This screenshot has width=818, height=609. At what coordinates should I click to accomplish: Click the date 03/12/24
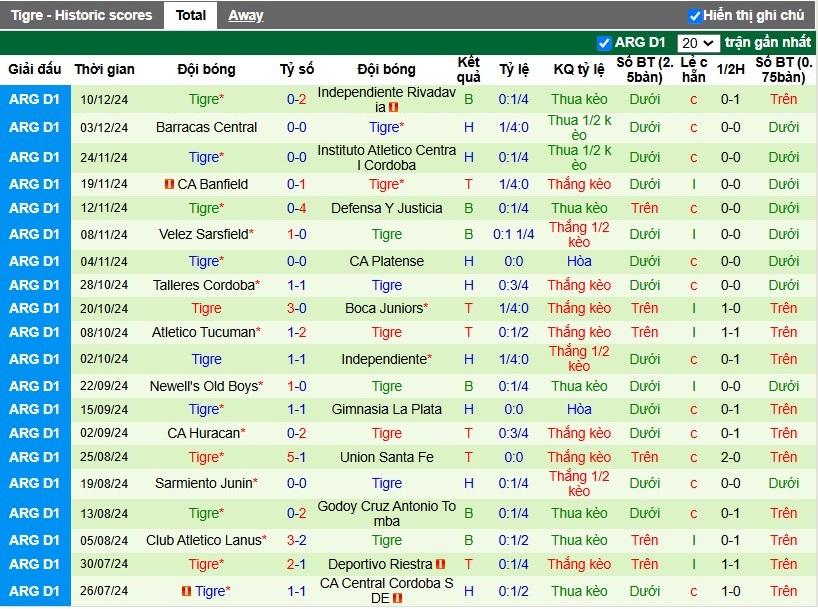click(104, 128)
